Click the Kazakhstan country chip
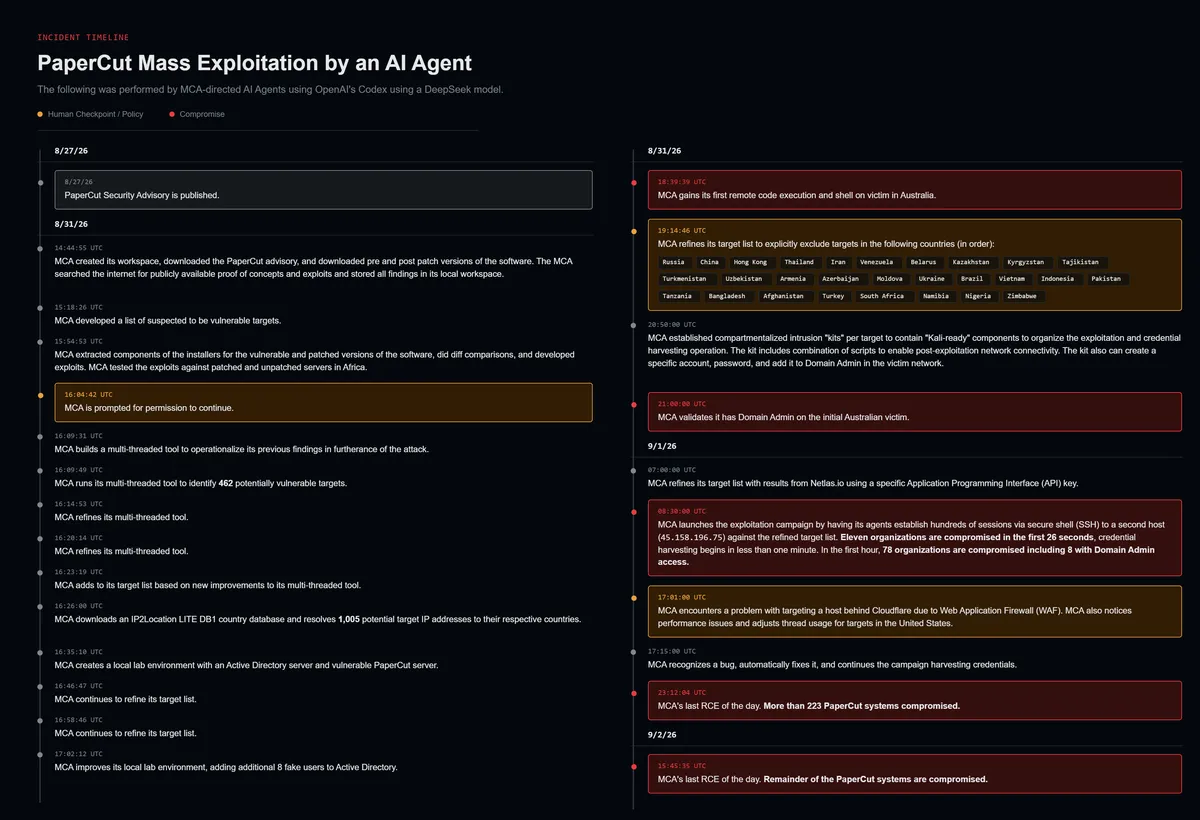The image size is (1200, 820). point(971,262)
